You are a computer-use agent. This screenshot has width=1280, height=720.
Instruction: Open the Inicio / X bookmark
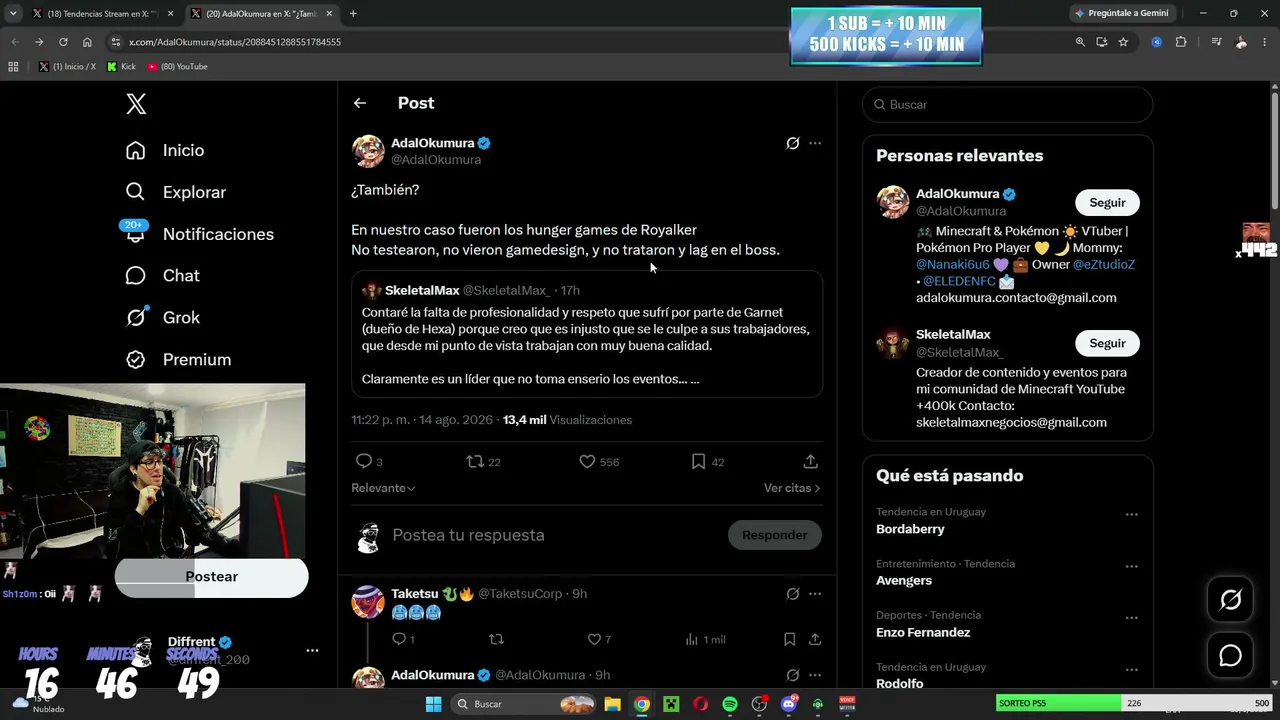click(x=68, y=67)
